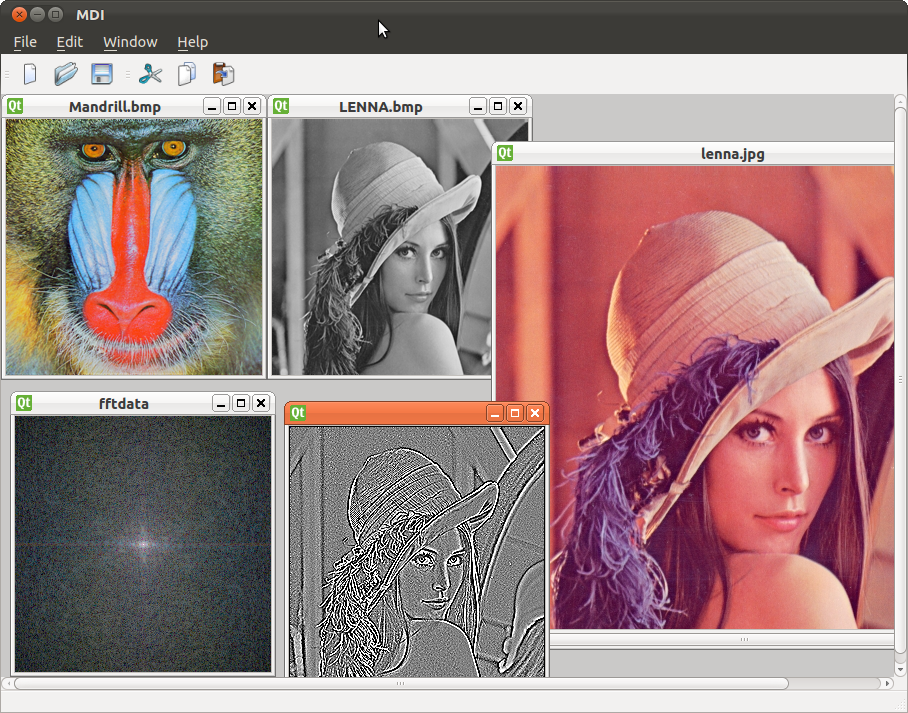Maximize the LENNA.bmp subwindow

coord(498,107)
